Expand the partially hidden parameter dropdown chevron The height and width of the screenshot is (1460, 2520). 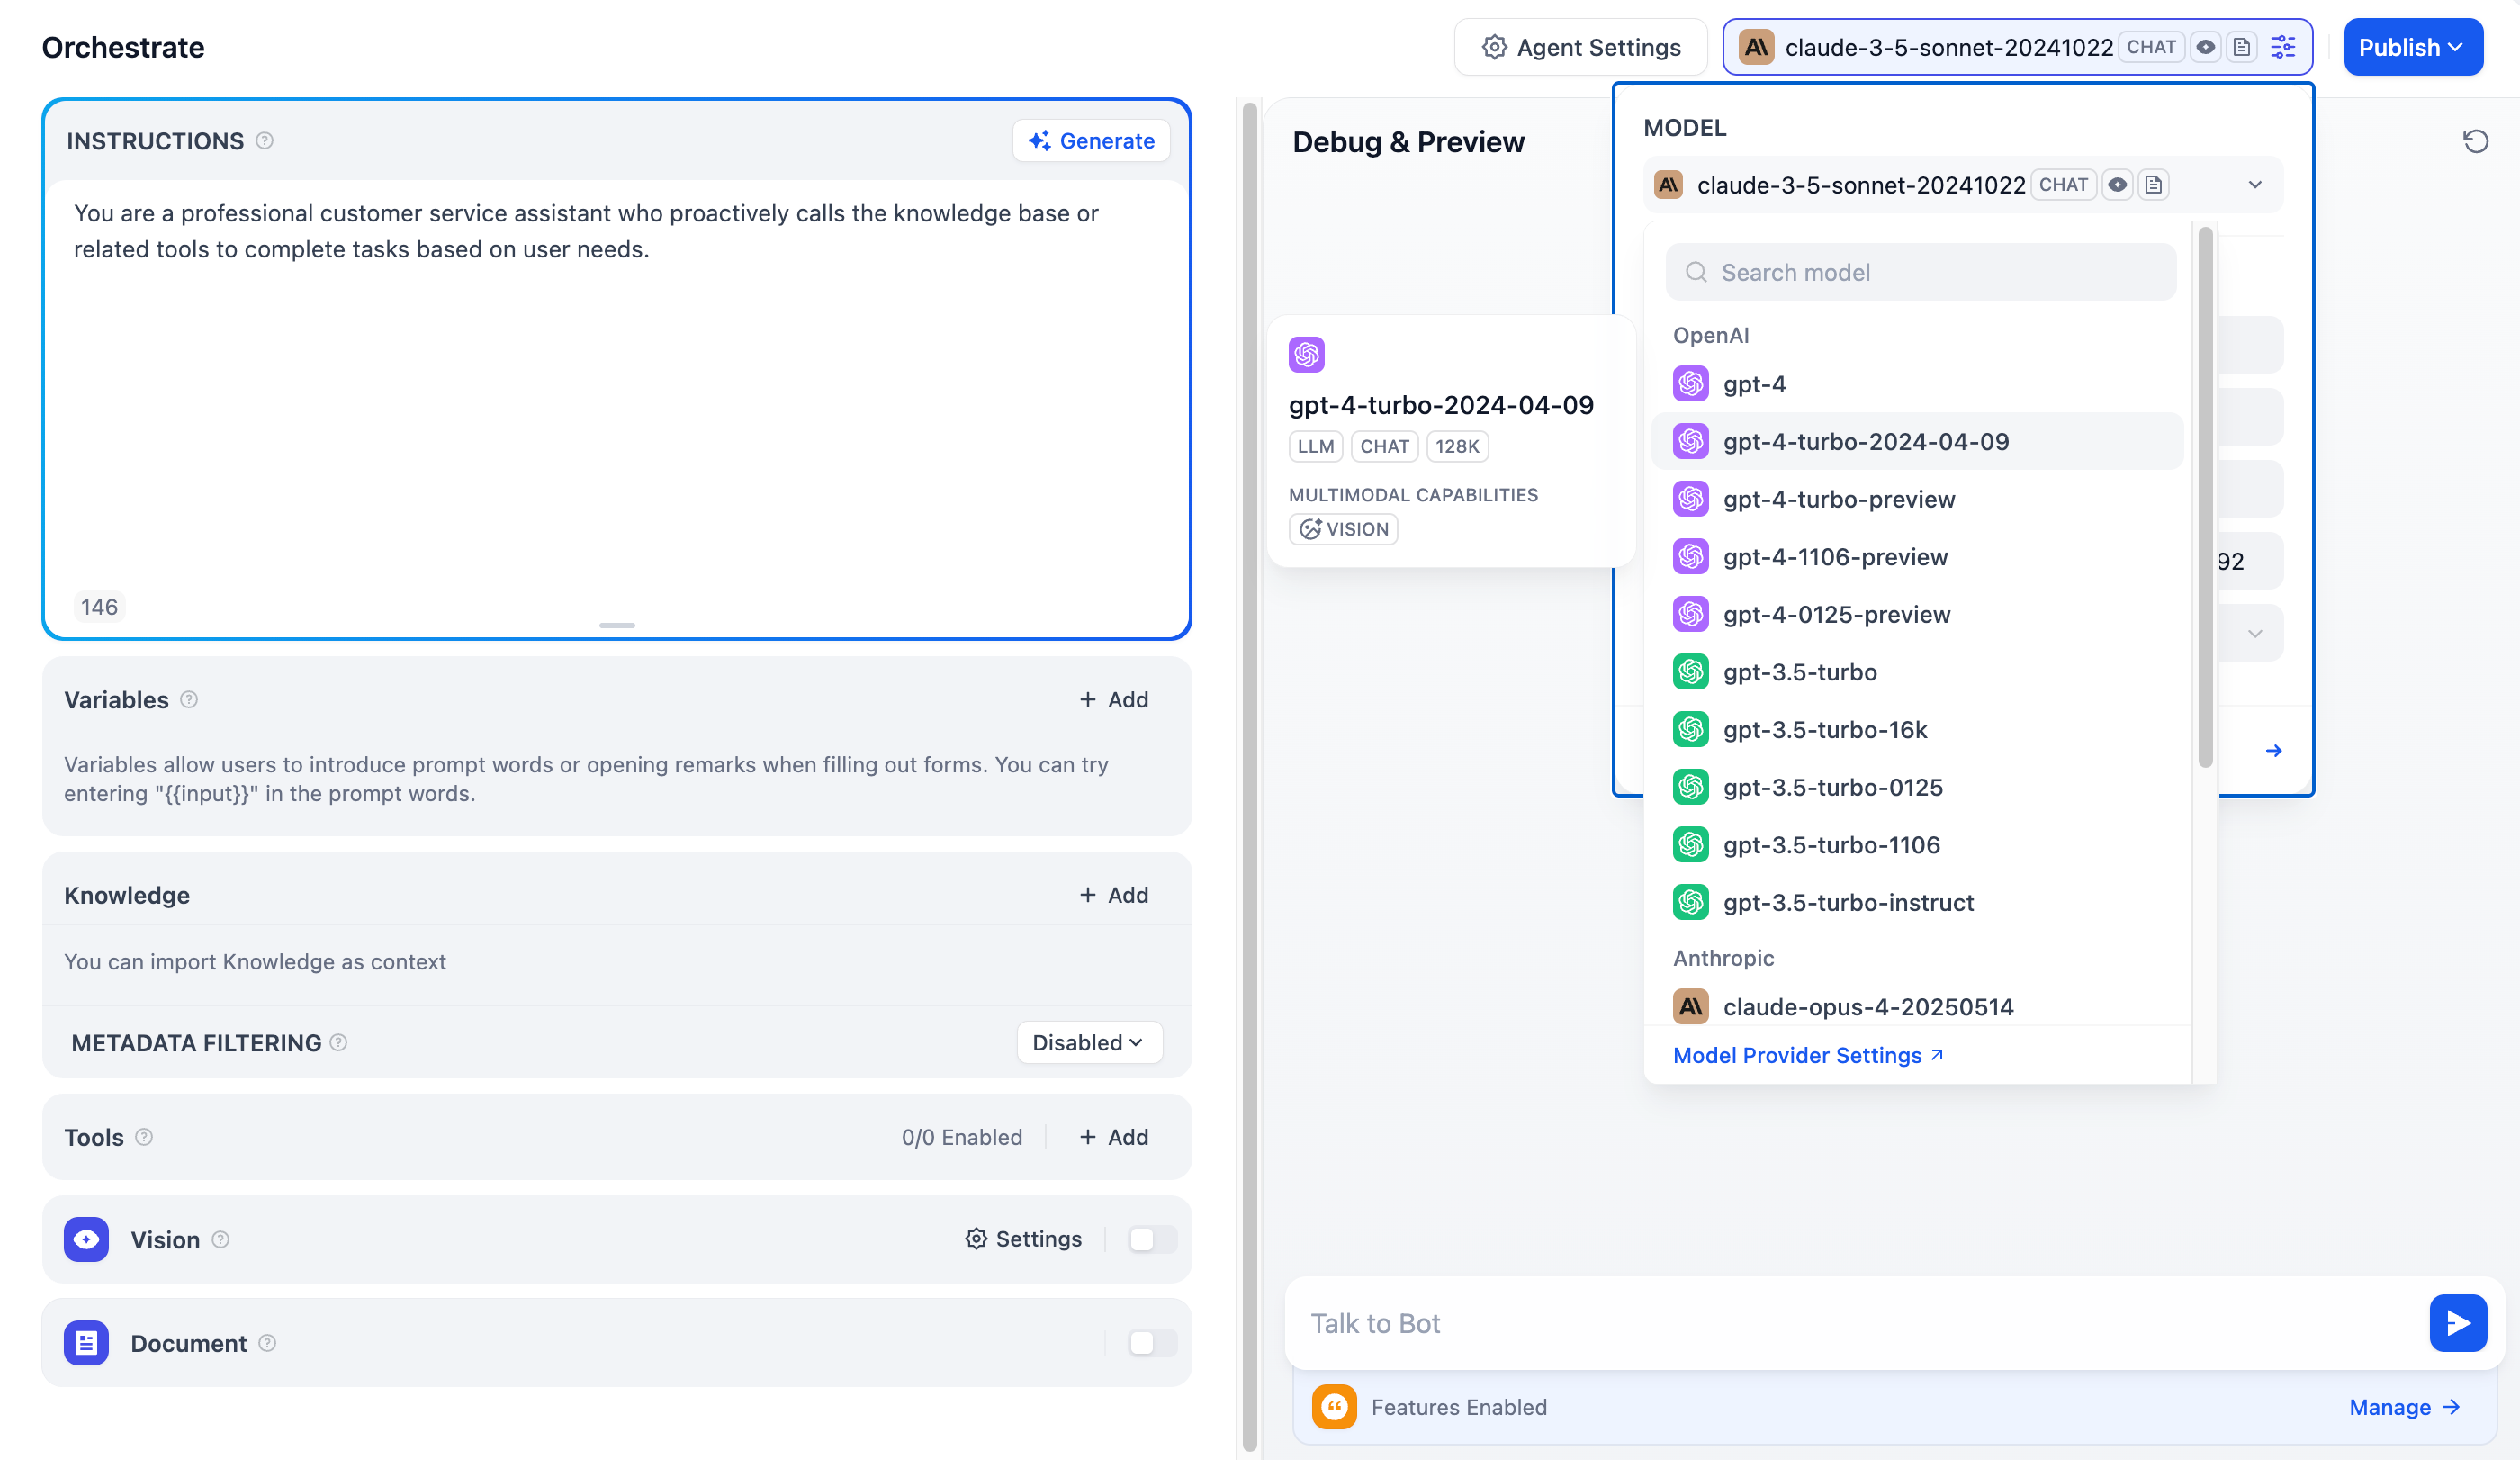pyautogui.click(x=2255, y=634)
